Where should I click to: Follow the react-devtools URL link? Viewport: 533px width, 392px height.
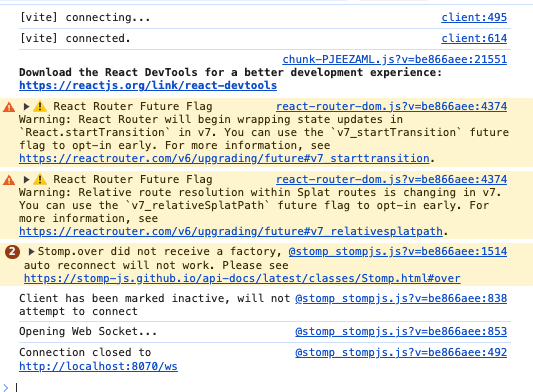[x=148, y=85]
